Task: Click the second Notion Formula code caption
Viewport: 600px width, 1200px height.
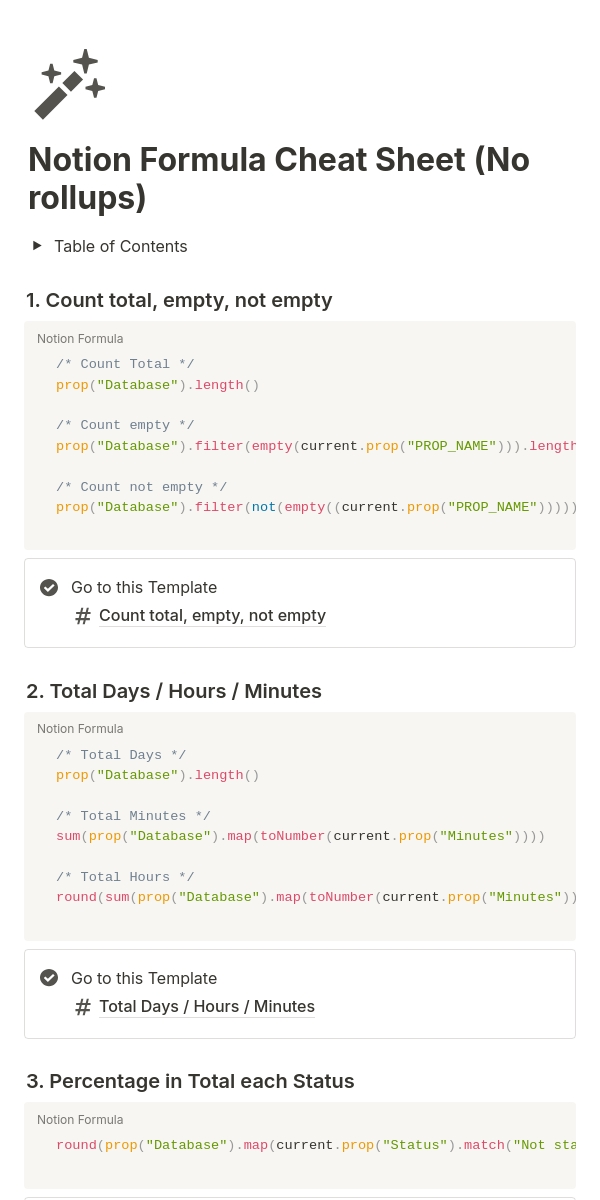Action: [x=80, y=729]
